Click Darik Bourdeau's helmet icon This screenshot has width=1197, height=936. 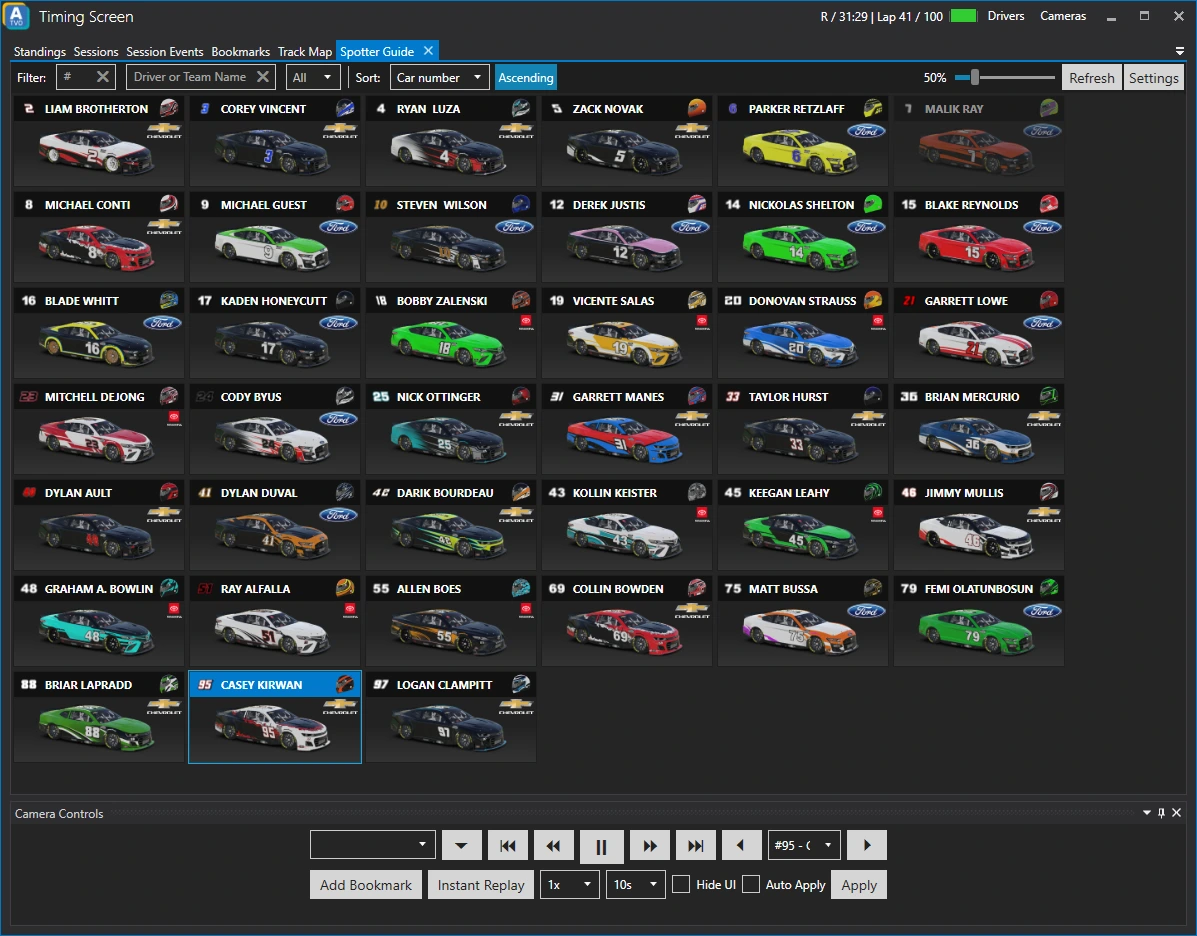pyautogui.click(x=521, y=492)
